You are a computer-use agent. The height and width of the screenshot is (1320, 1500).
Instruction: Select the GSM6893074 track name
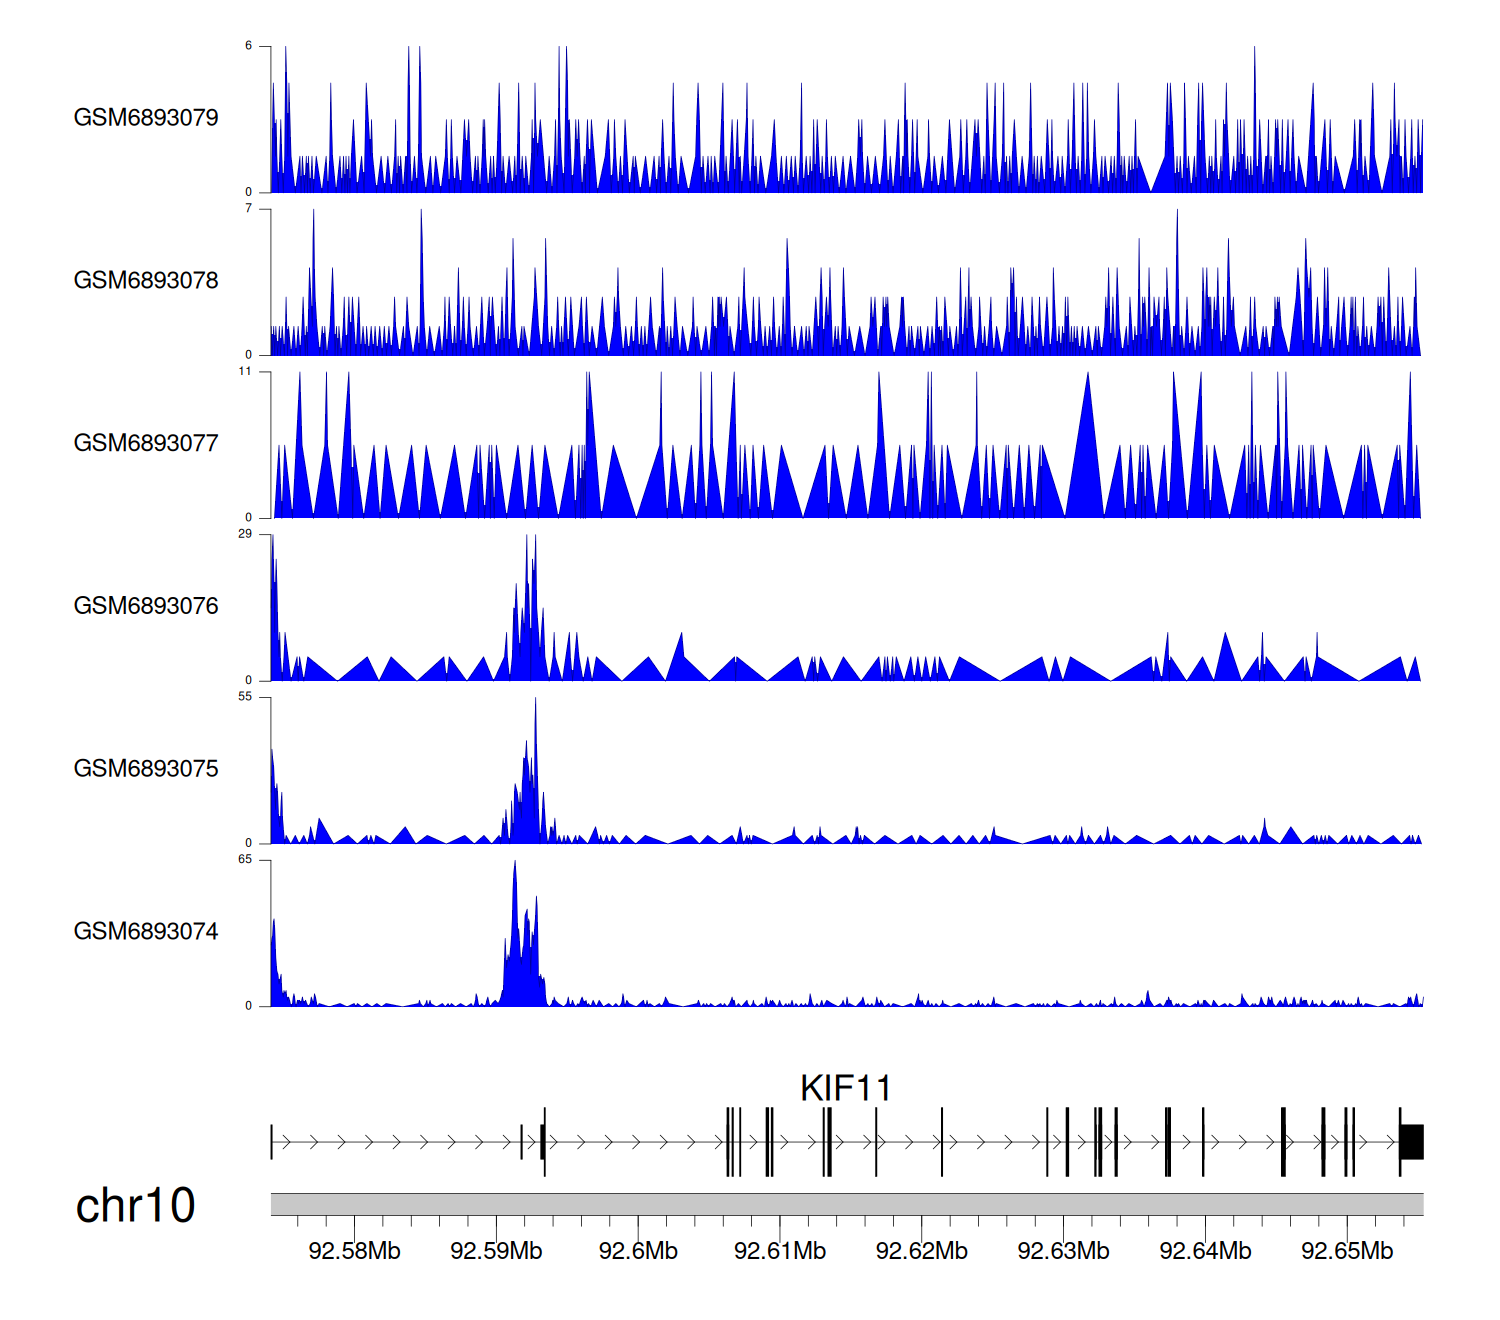point(146,932)
